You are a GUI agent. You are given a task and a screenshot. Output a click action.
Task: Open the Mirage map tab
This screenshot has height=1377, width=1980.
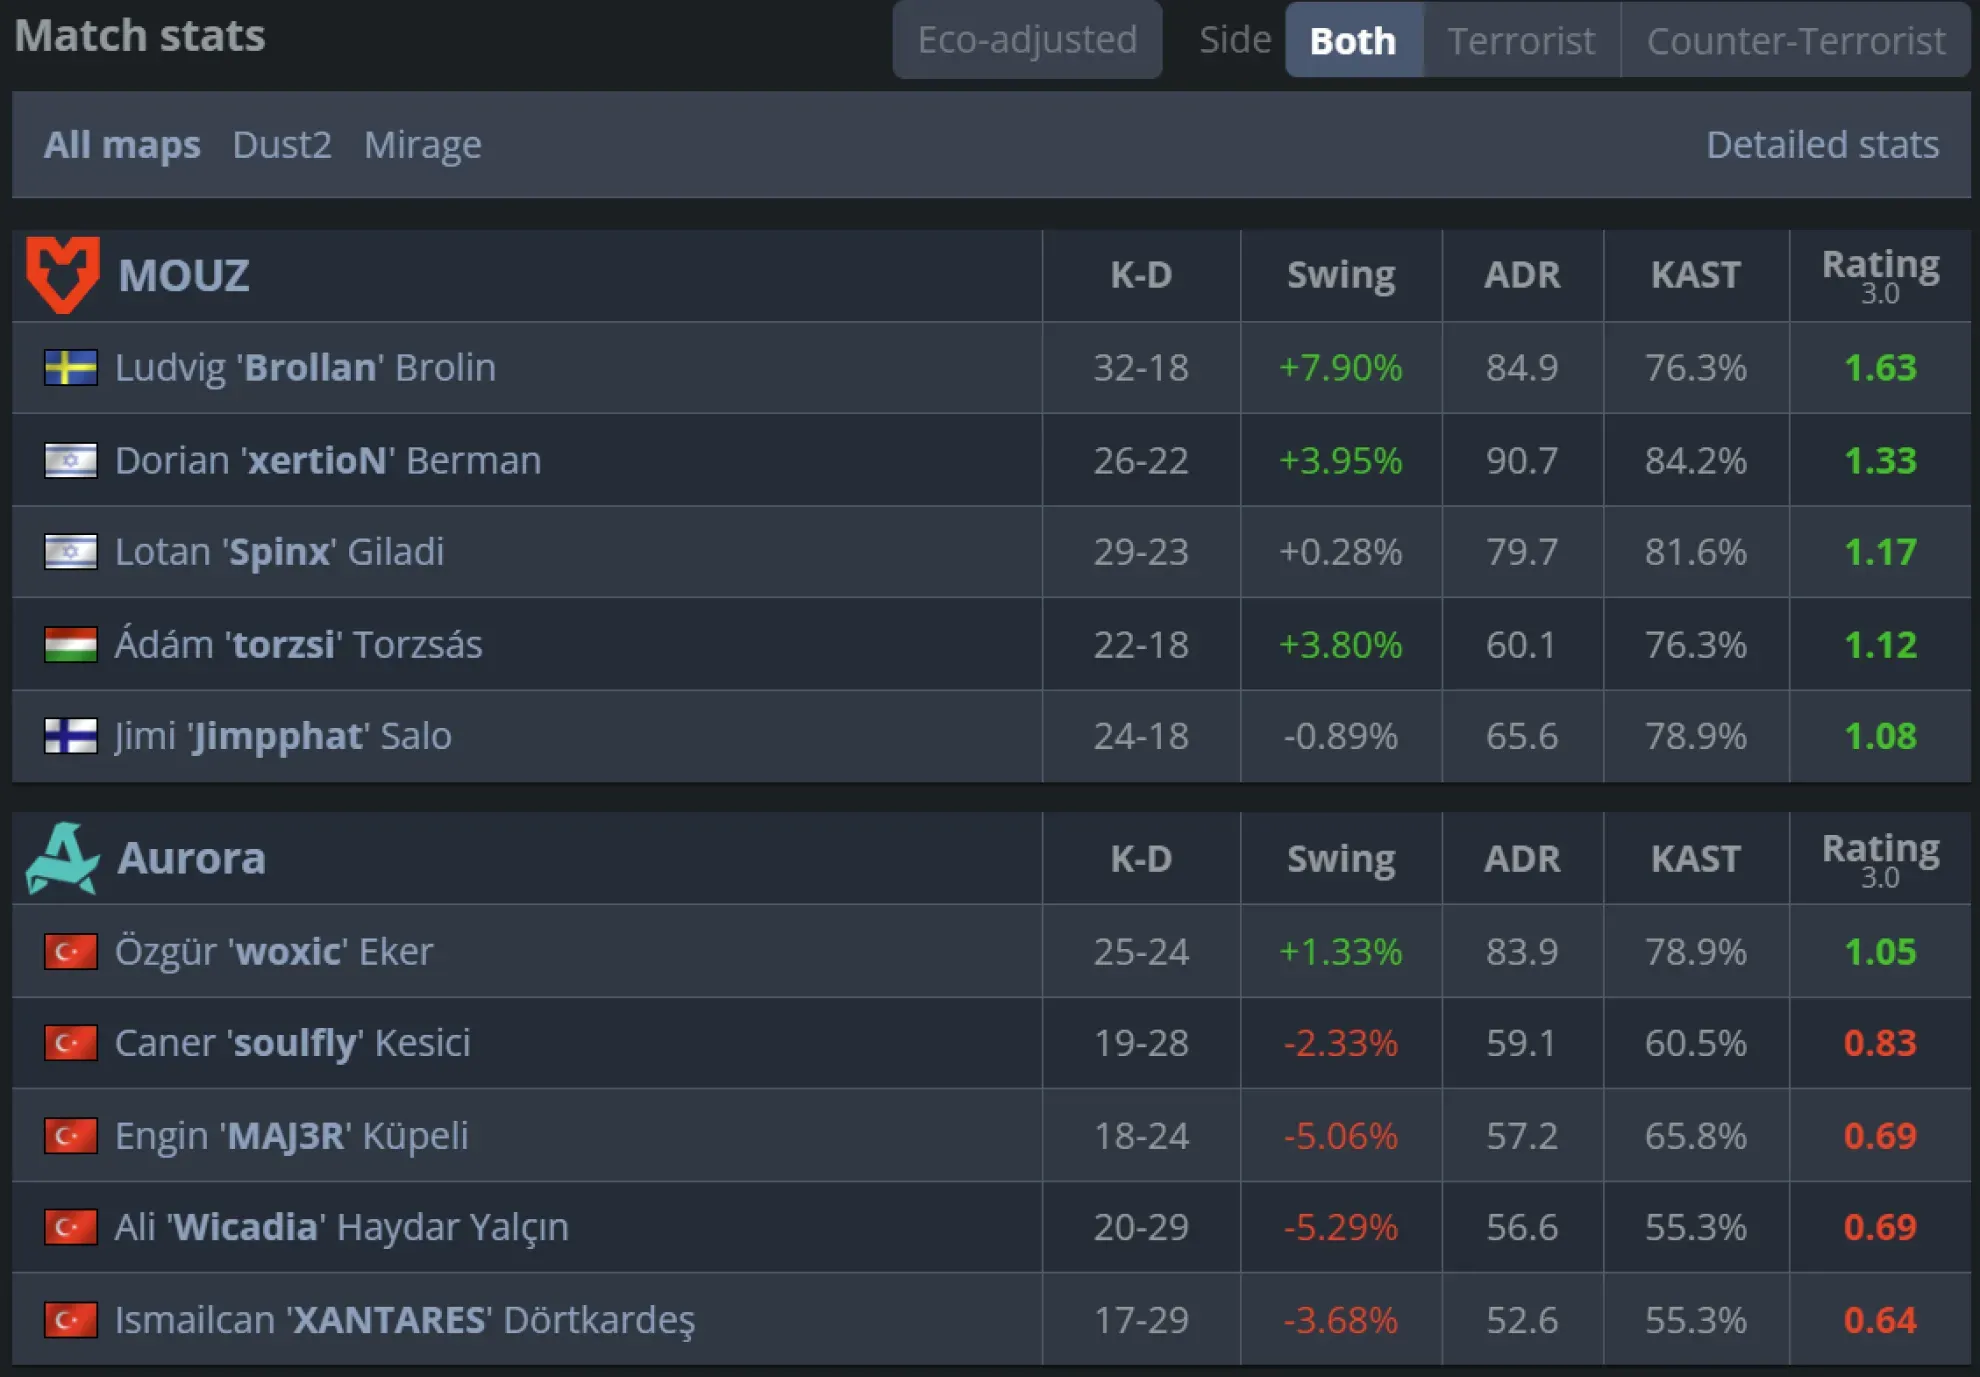423,145
